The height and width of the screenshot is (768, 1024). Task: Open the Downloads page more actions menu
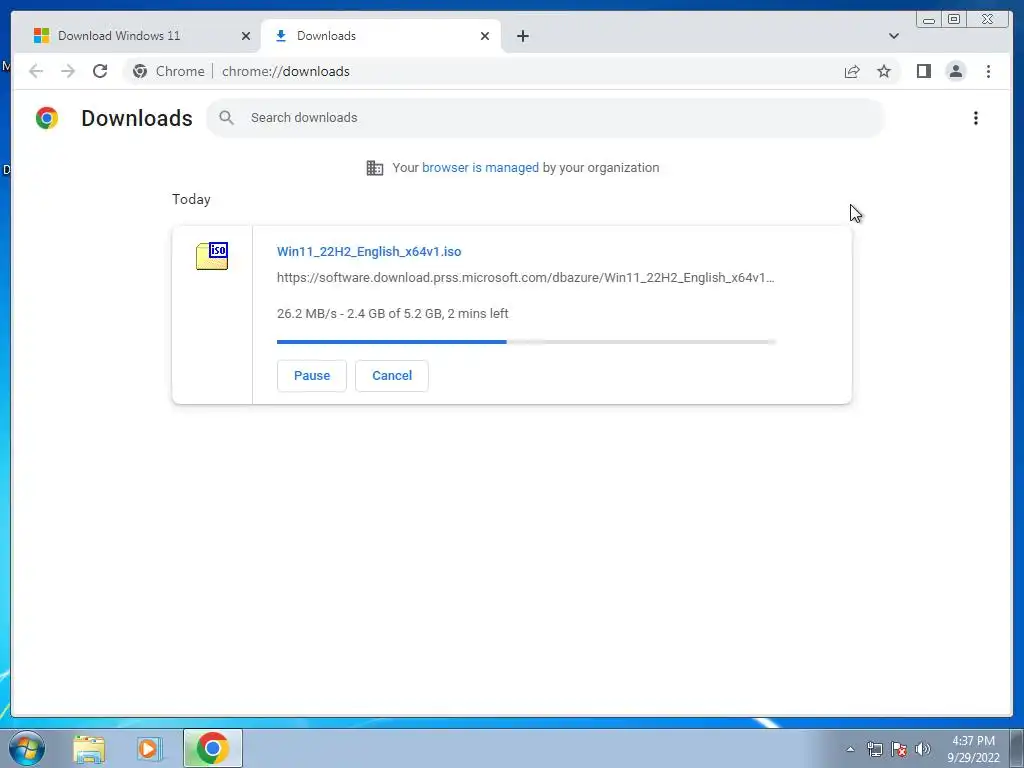pyautogui.click(x=976, y=118)
